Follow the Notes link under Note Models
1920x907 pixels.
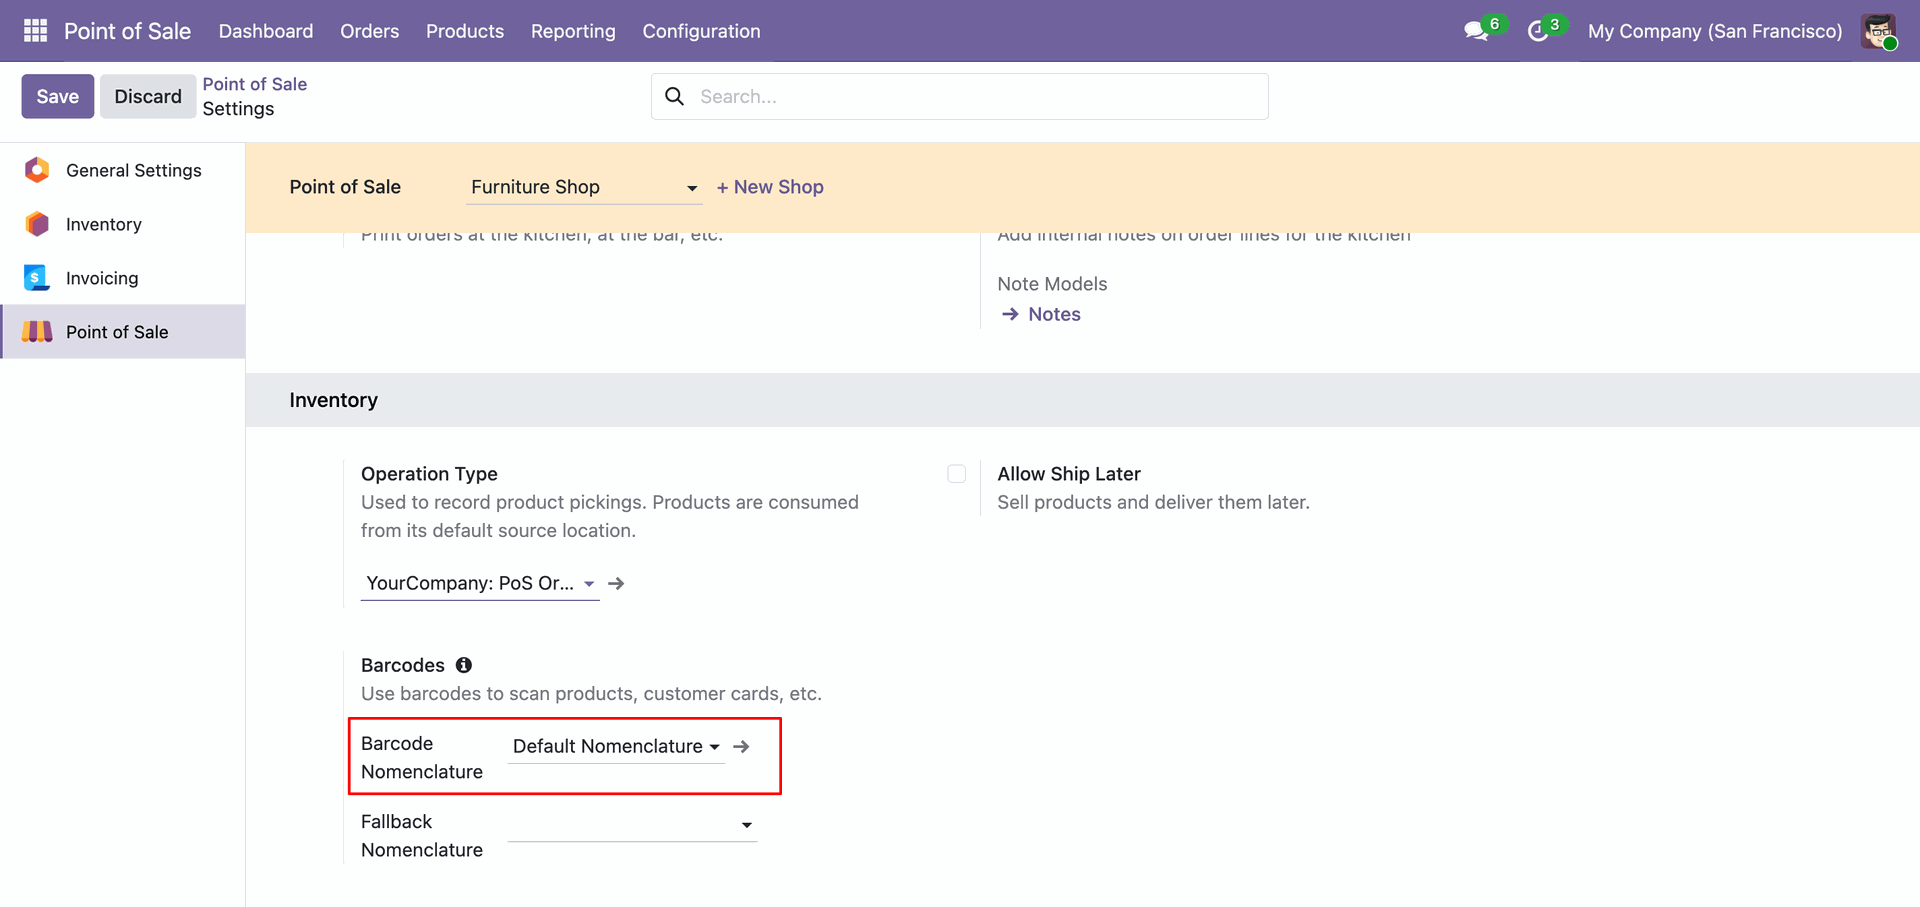coord(1054,314)
